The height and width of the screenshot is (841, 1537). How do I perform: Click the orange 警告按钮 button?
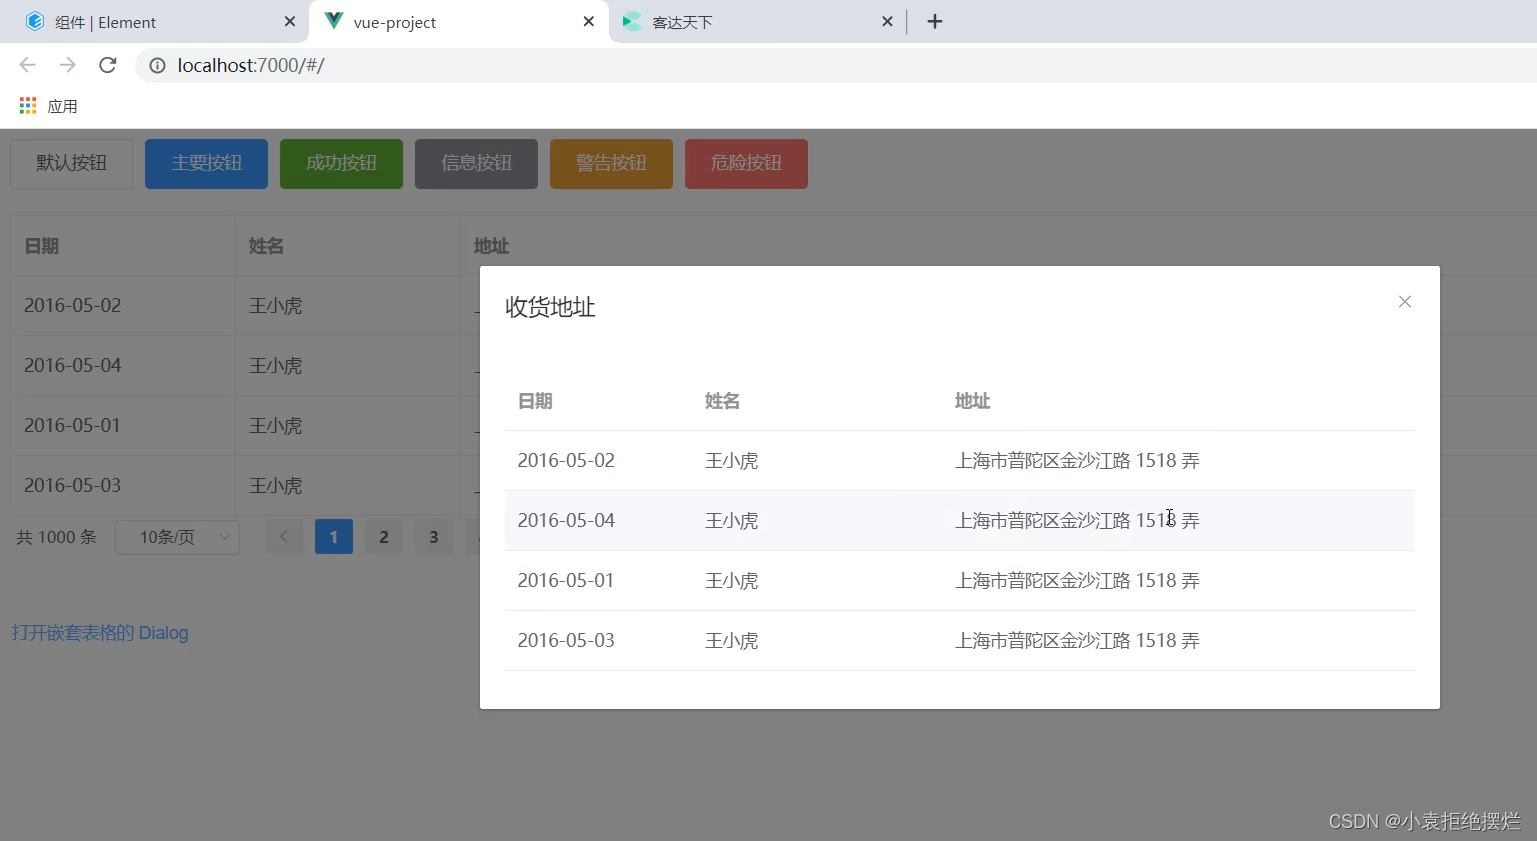[x=611, y=163]
